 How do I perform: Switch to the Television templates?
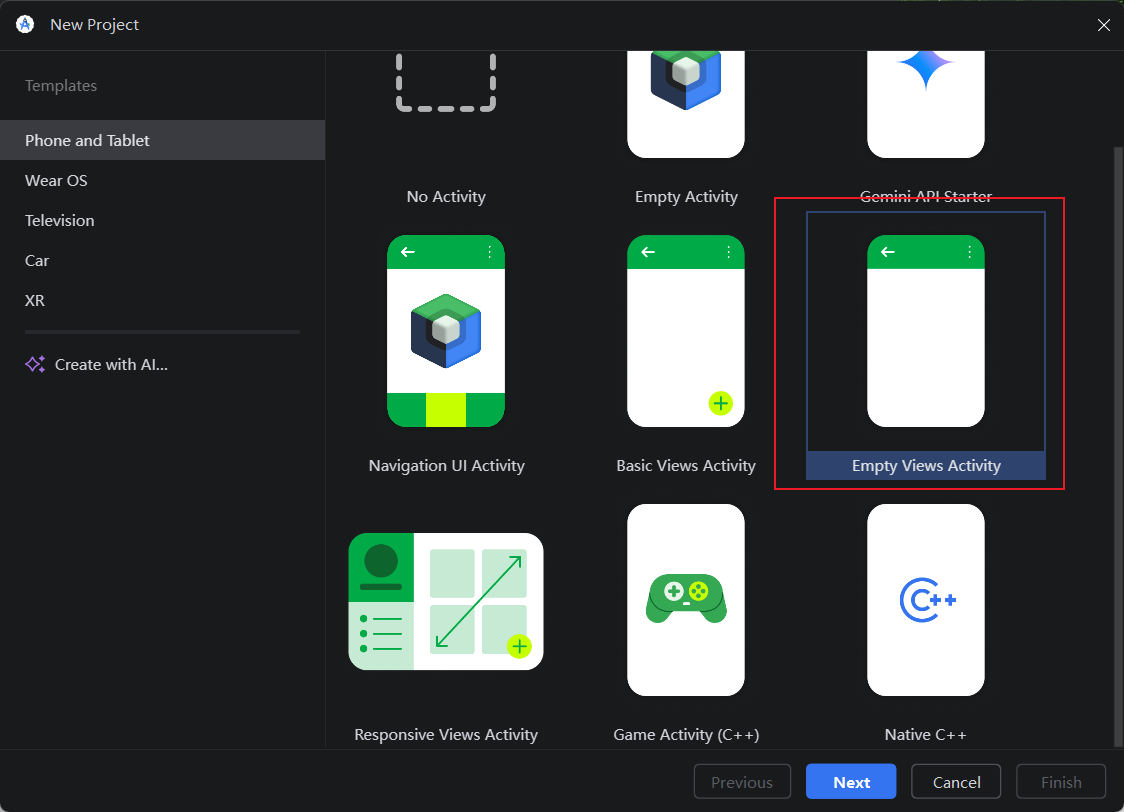[x=163, y=220]
